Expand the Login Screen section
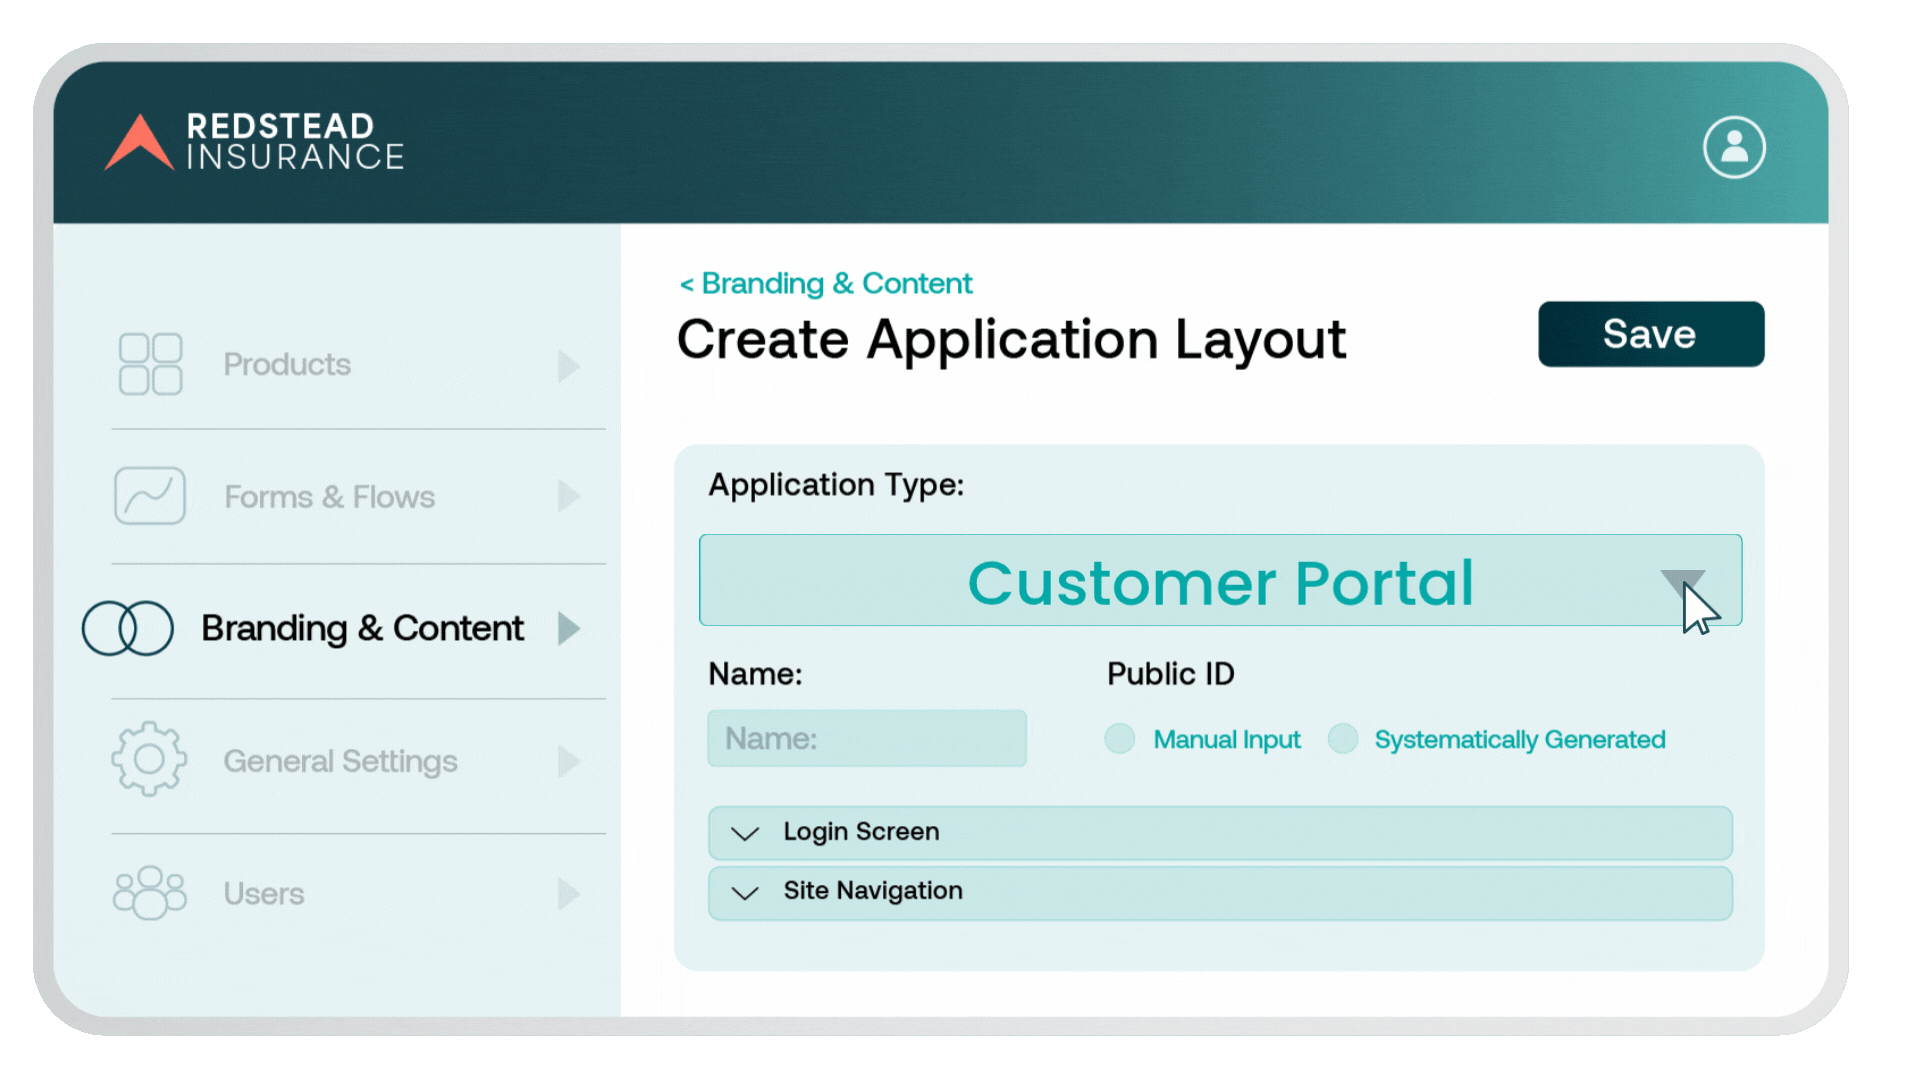This screenshot has width=1920, height=1080. pos(745,833)
